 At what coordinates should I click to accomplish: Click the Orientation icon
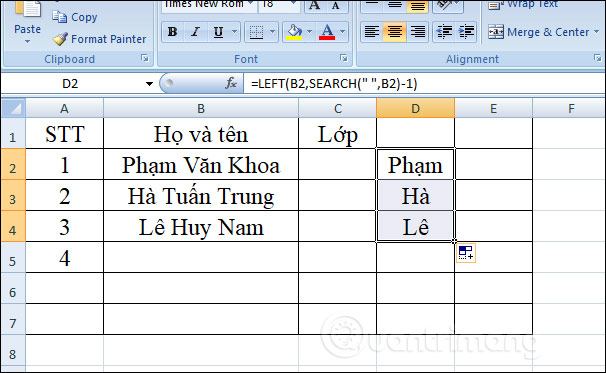pyautogui.click(x=444, y=5)
